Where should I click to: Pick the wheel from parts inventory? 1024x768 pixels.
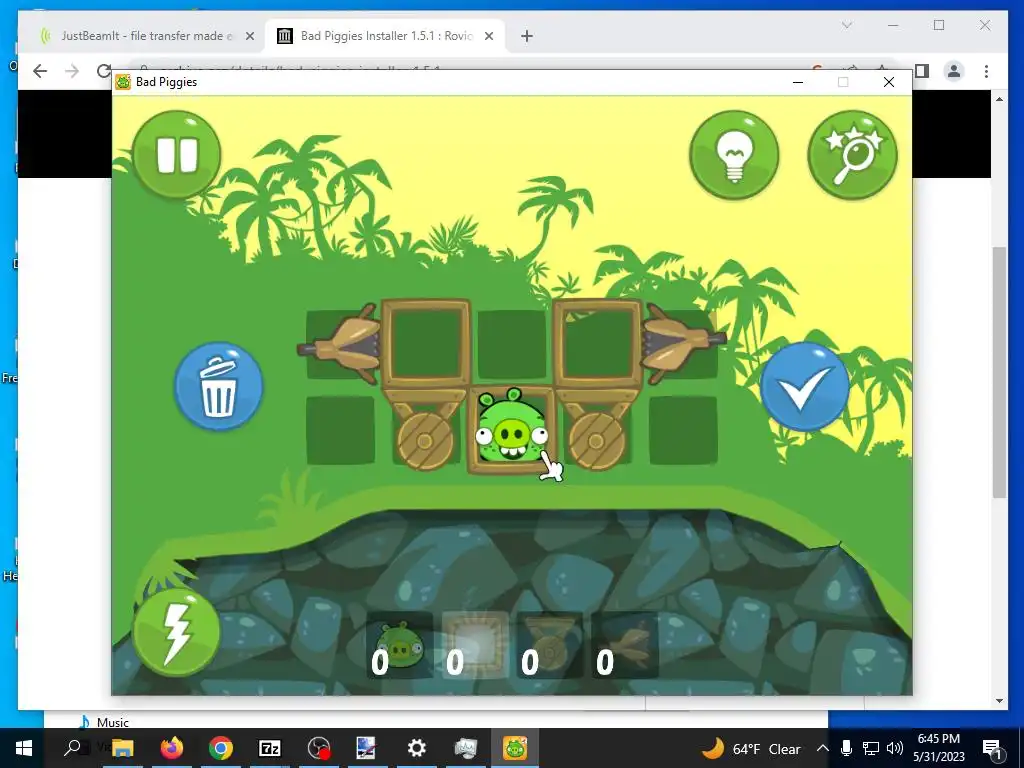(550, 645)
